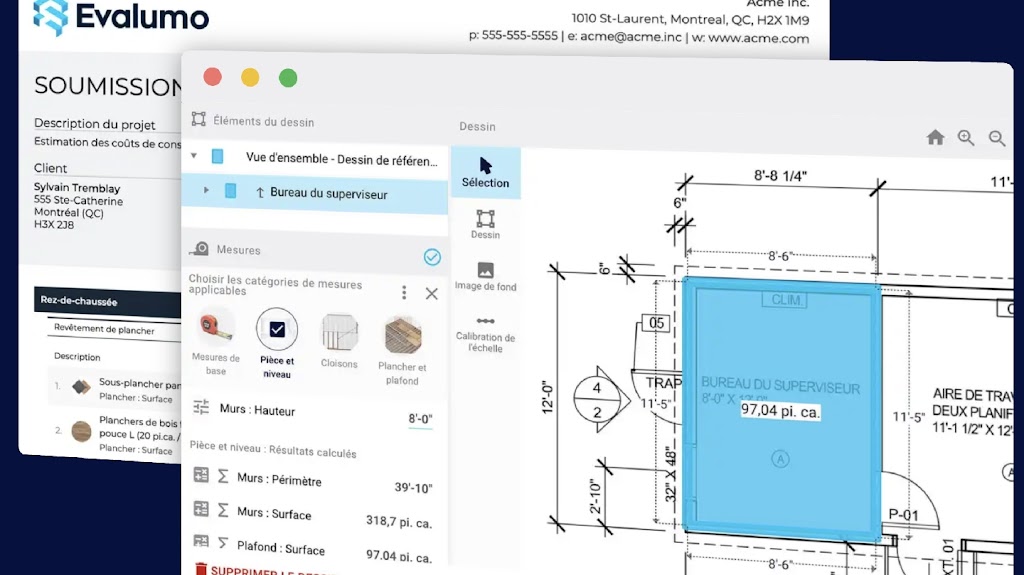
Task: Click the Murs : Périmètre sigma icon
Action: [223, 476]
